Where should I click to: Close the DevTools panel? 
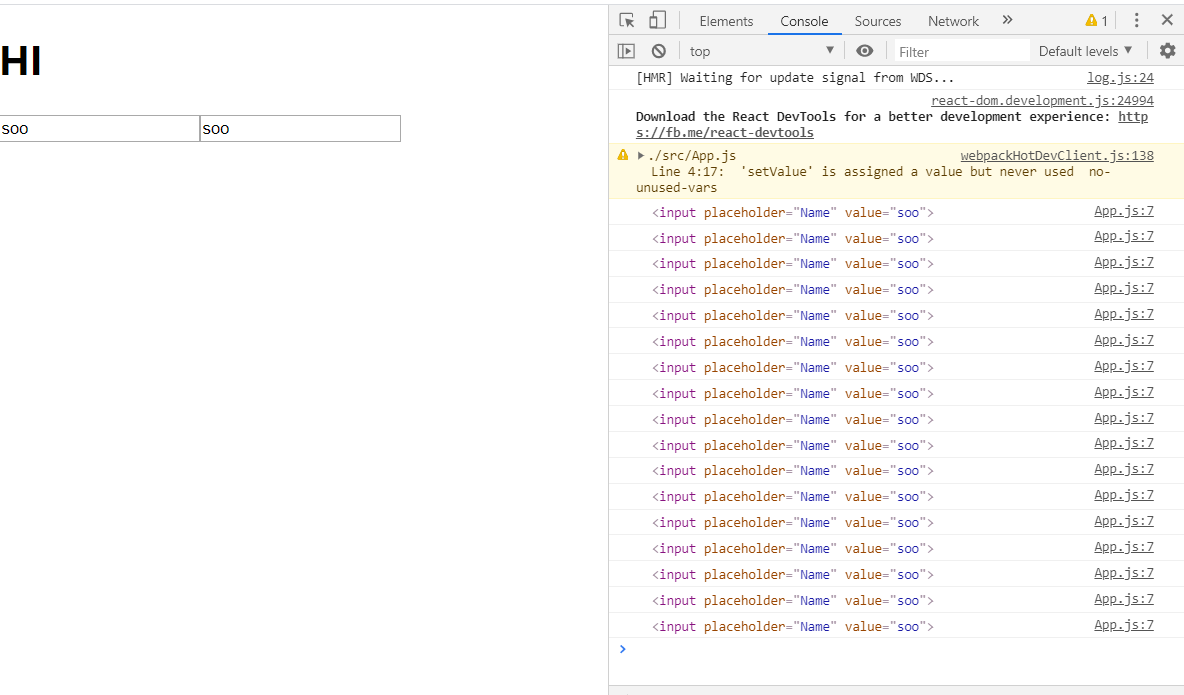click(x=1167, y=20)
